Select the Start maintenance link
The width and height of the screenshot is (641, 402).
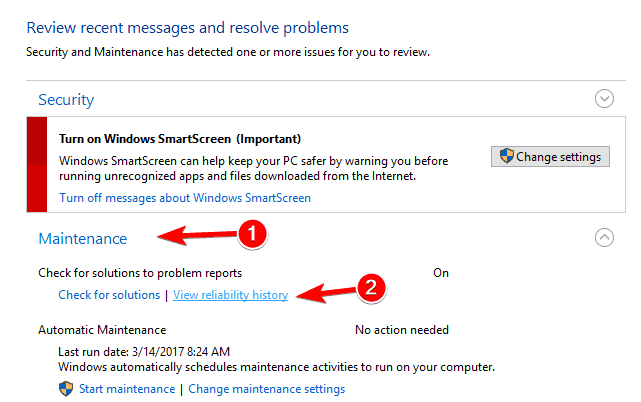[x=126, y=389]
